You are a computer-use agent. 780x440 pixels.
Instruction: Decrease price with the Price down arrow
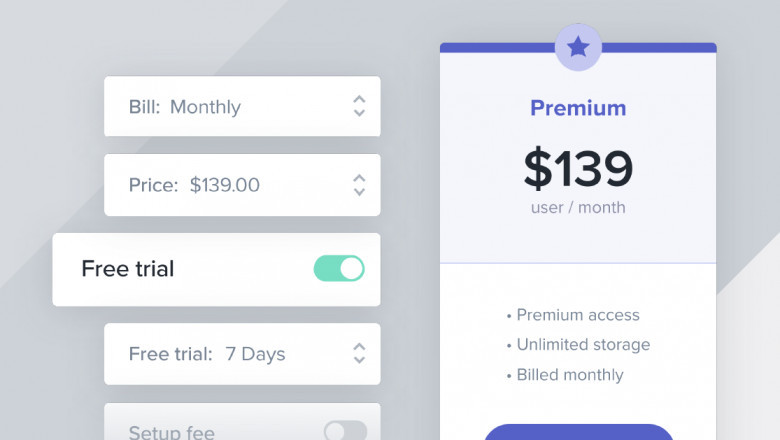tap(359, 191)
